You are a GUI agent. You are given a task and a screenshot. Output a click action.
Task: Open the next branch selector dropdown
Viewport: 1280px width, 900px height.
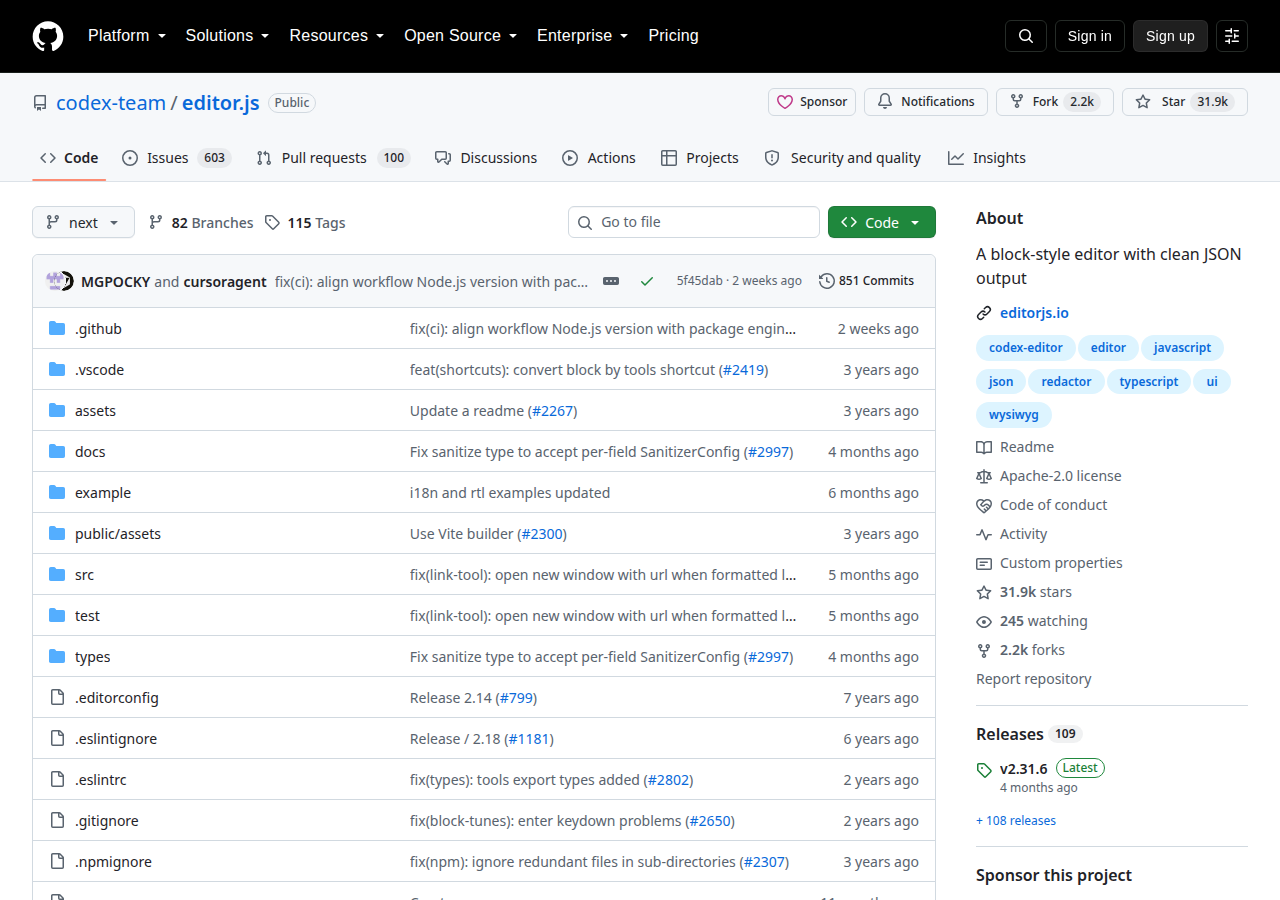tap(83, 223)
